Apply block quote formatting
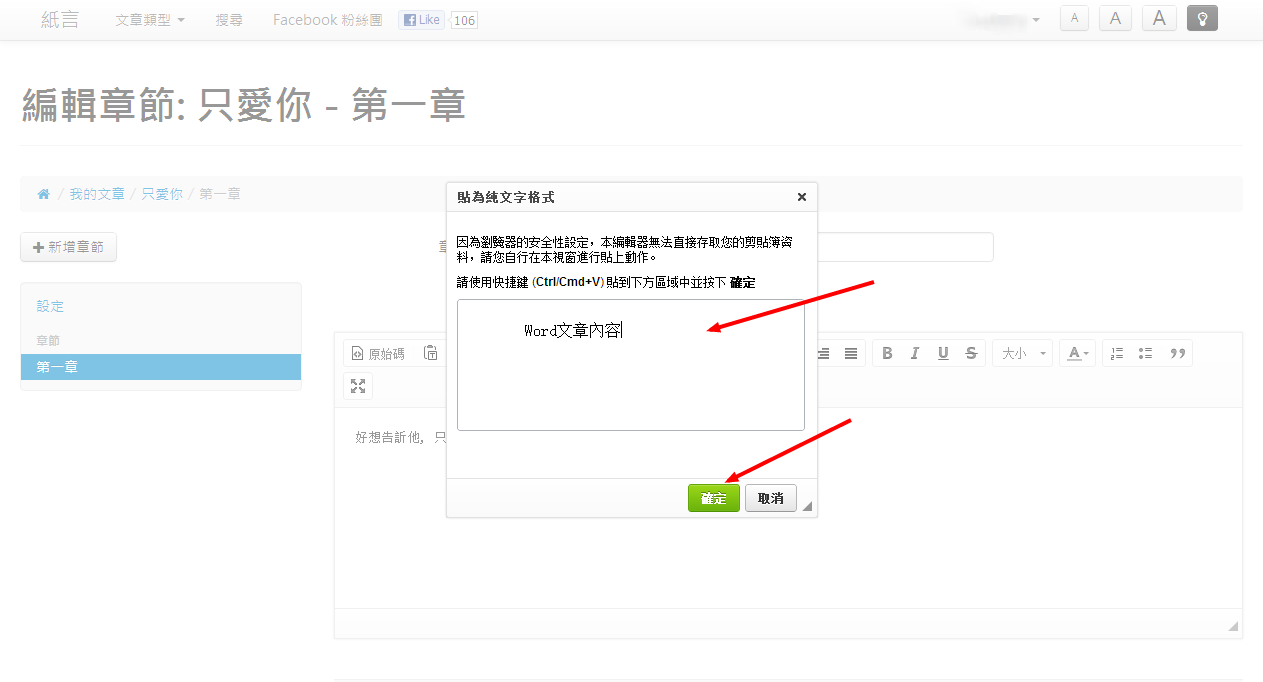 click(x=1177, y=353)
